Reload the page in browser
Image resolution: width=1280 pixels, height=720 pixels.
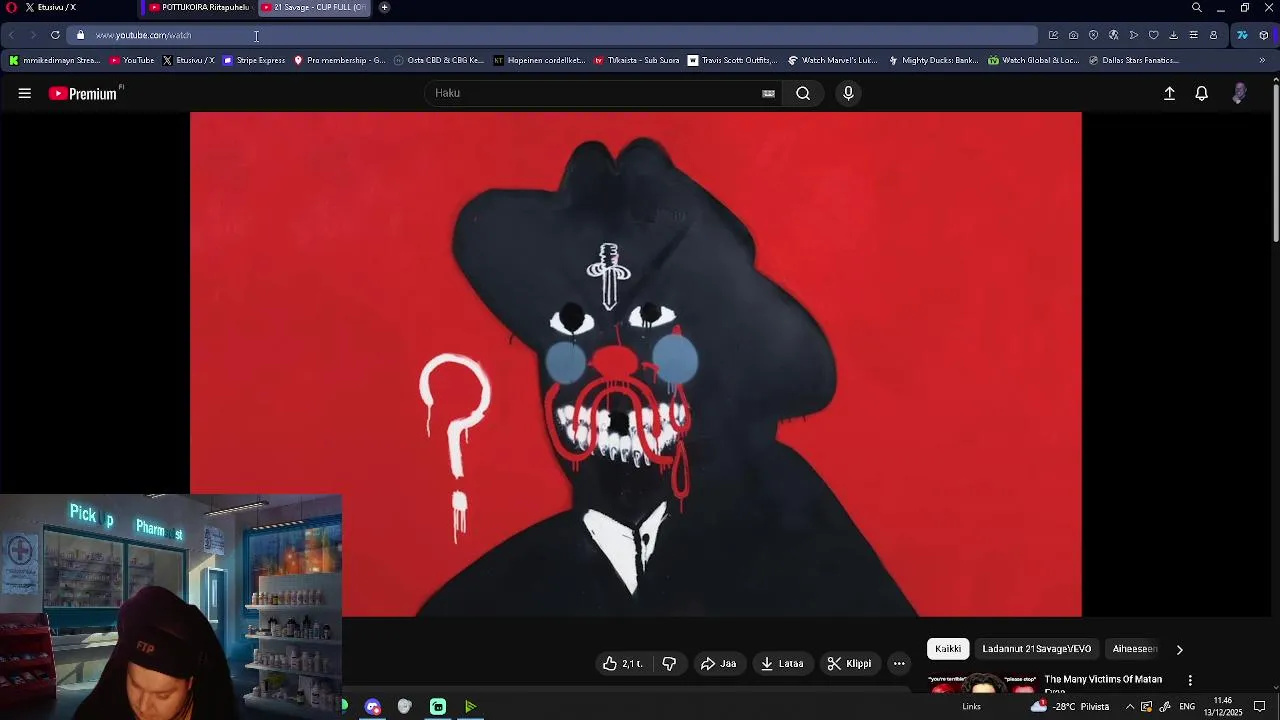(x=55, y=35)
